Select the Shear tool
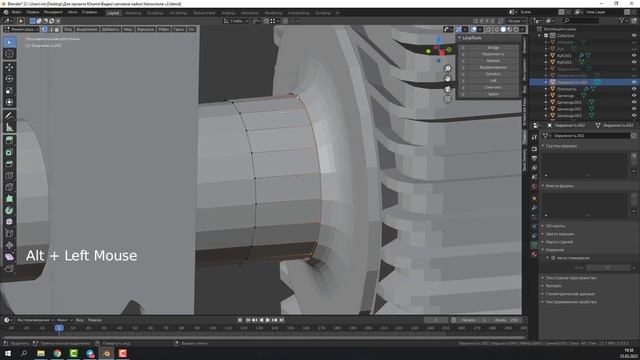 pos(9,257)
